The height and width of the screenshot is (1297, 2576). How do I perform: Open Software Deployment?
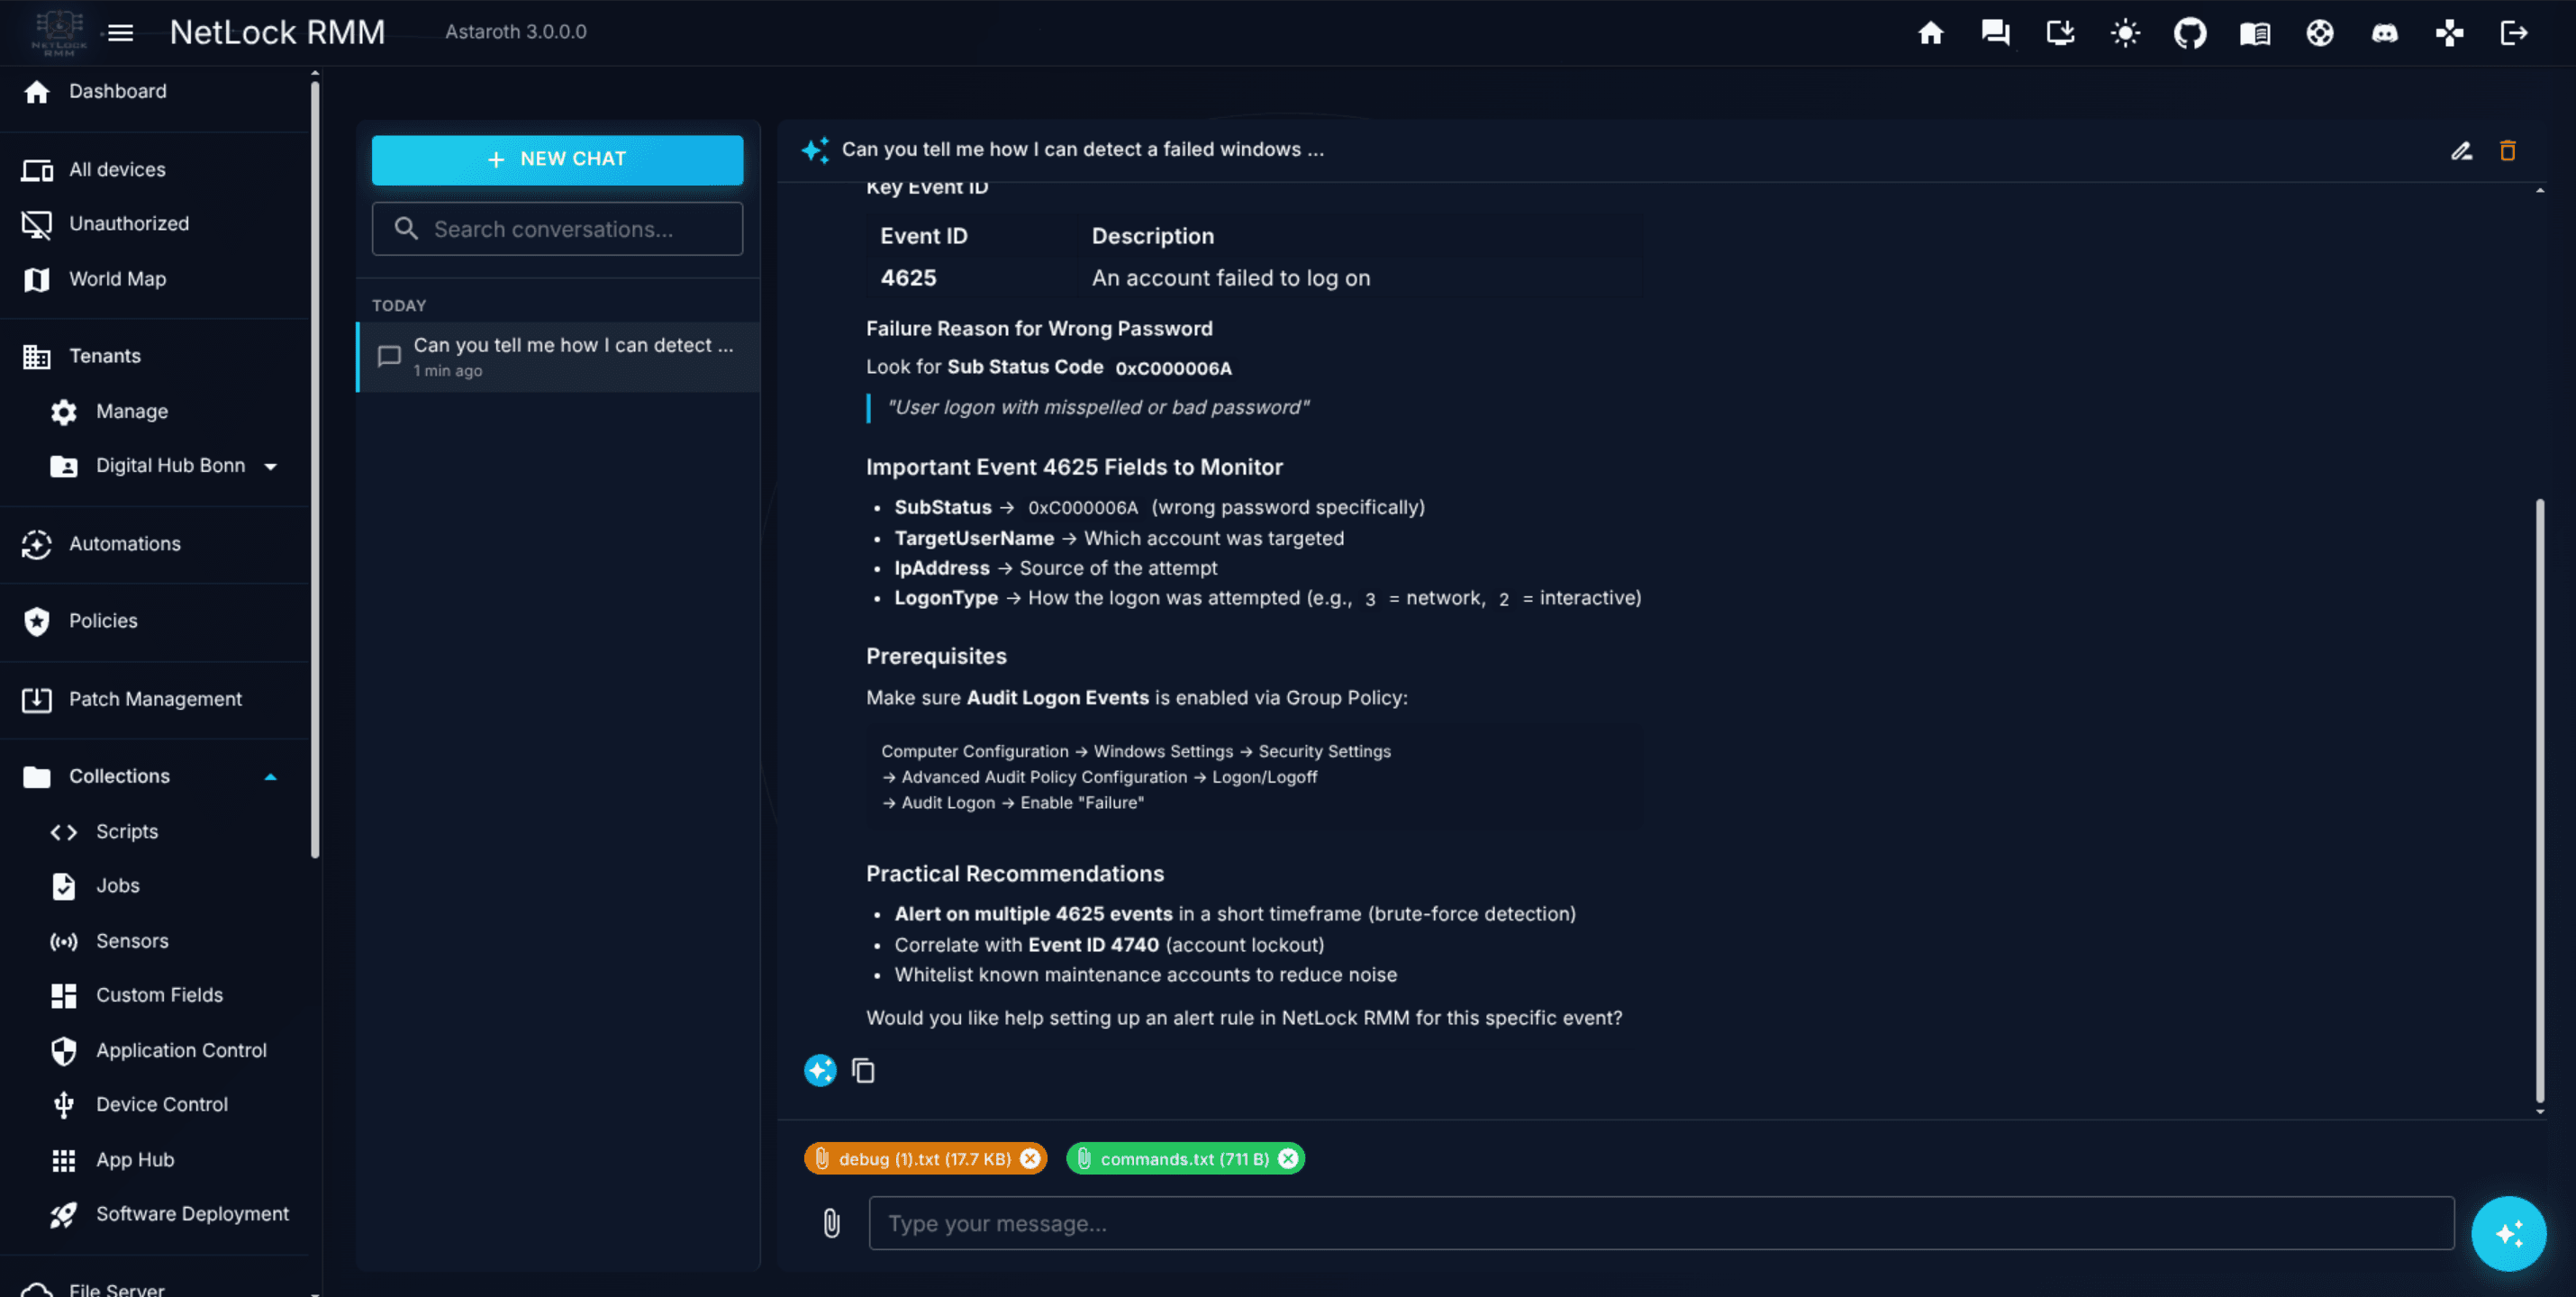pos(192,1213)
